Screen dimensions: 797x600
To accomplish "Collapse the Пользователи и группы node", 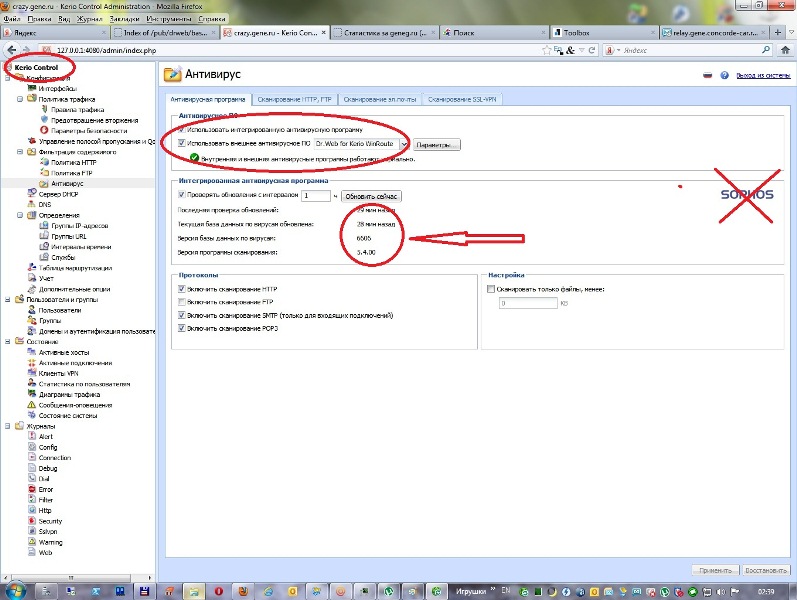I will tap(8, 299).
